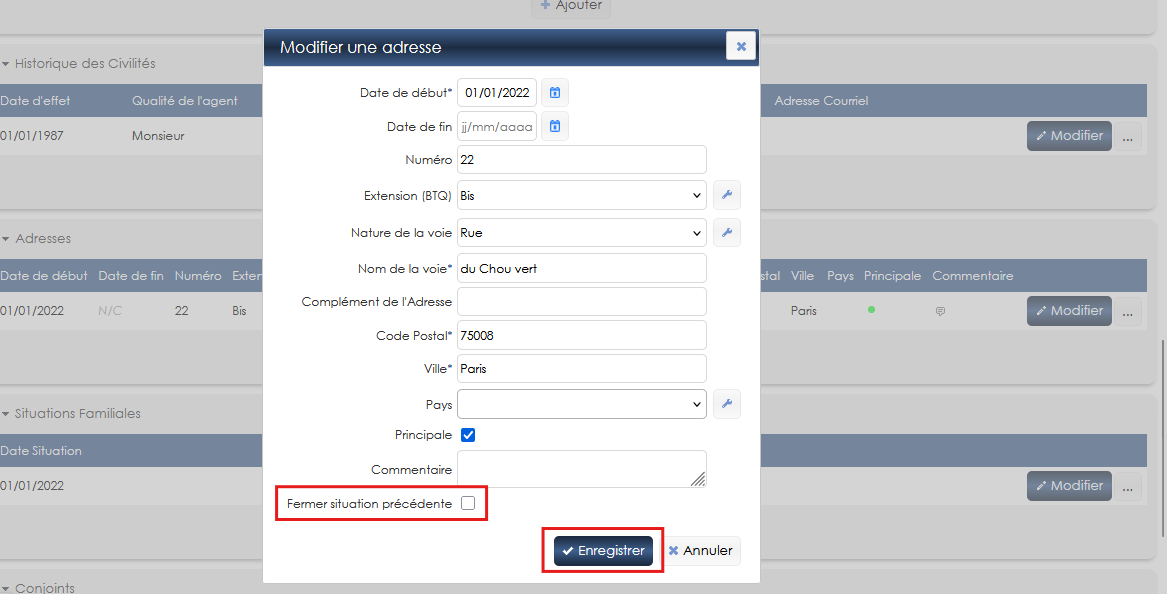Open calendar picker for Date de début
Viewport: 1174px width, 594px height.
point(555,93)
